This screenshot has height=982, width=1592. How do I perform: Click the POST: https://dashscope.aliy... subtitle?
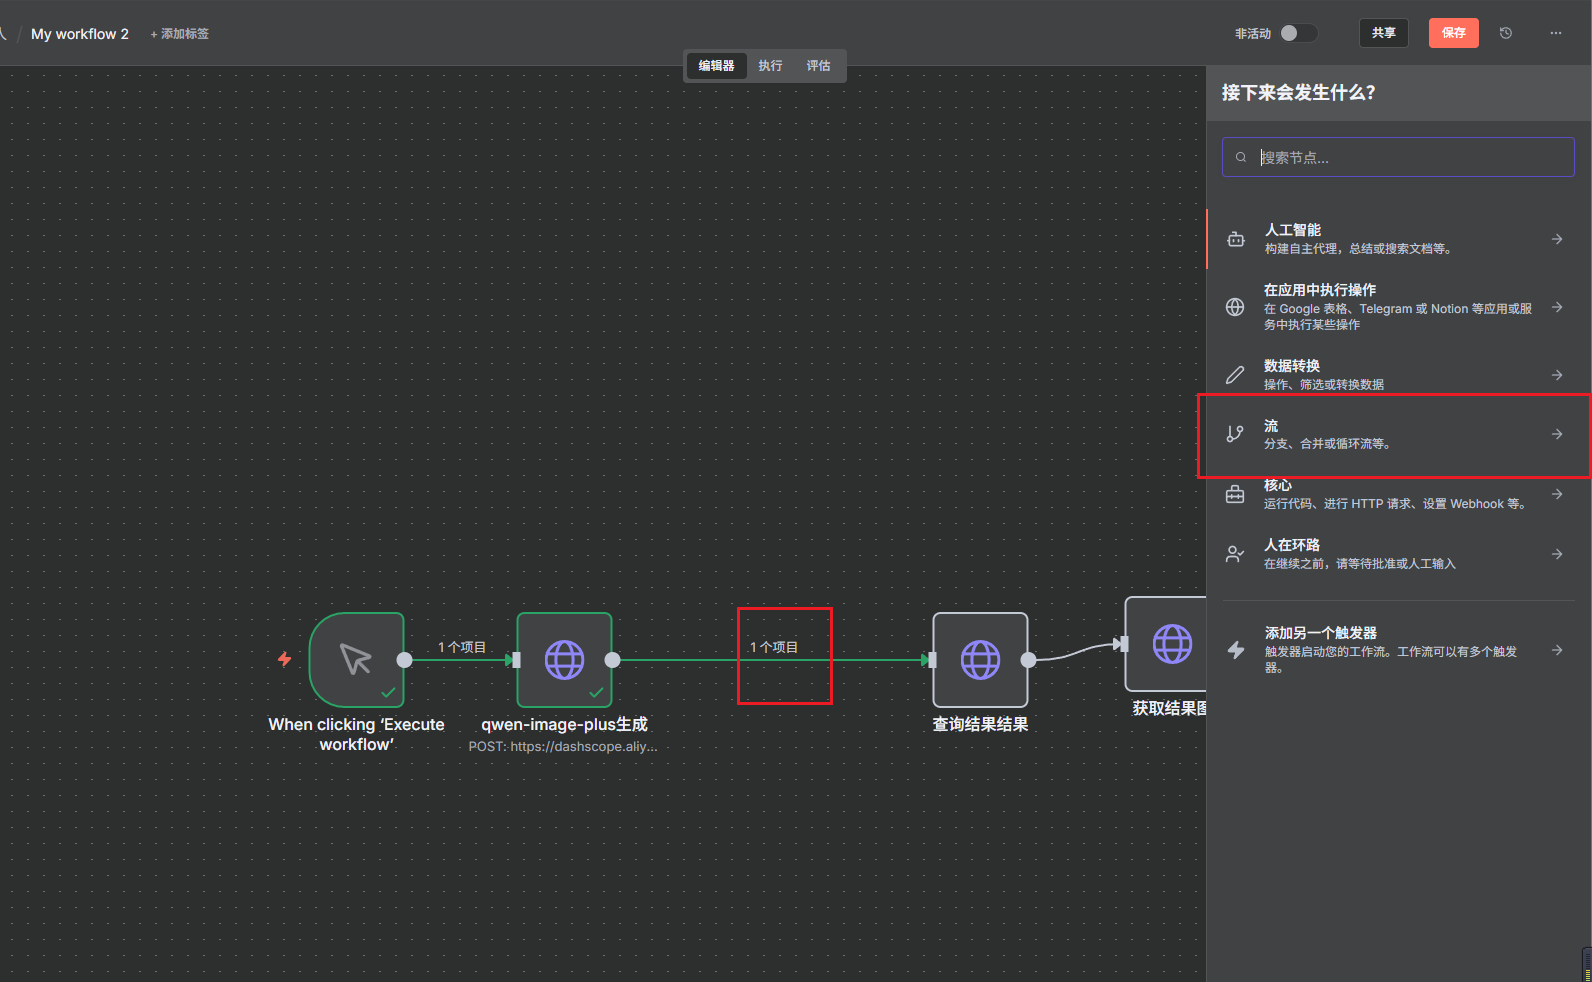pos(563,747)
